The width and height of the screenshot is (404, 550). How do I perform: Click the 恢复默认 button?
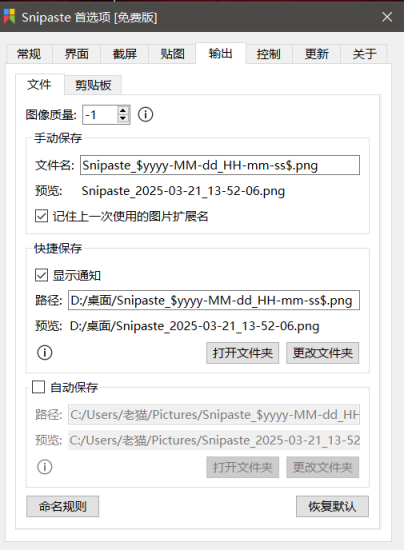point(332,506)
